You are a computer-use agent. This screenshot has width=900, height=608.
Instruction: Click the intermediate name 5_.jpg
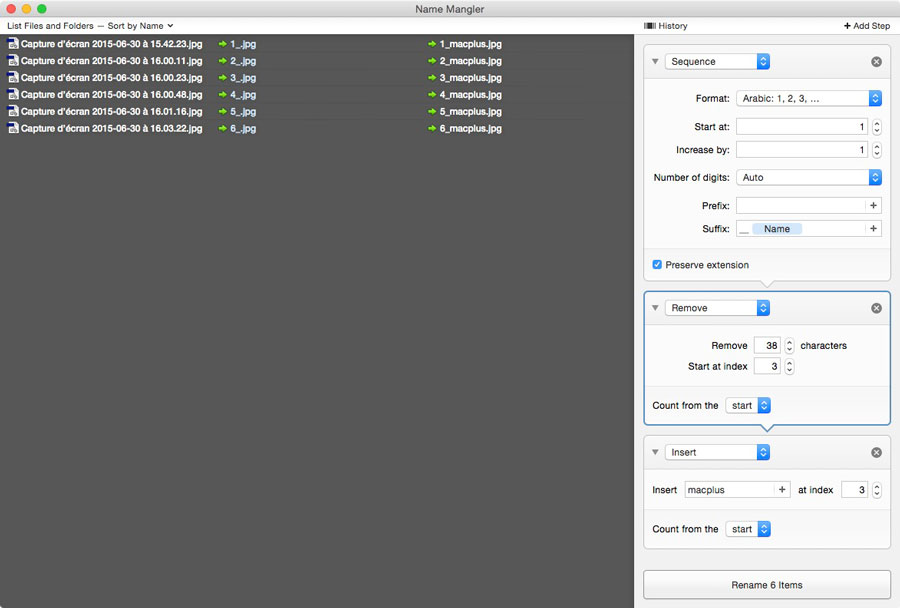point(243,112)
